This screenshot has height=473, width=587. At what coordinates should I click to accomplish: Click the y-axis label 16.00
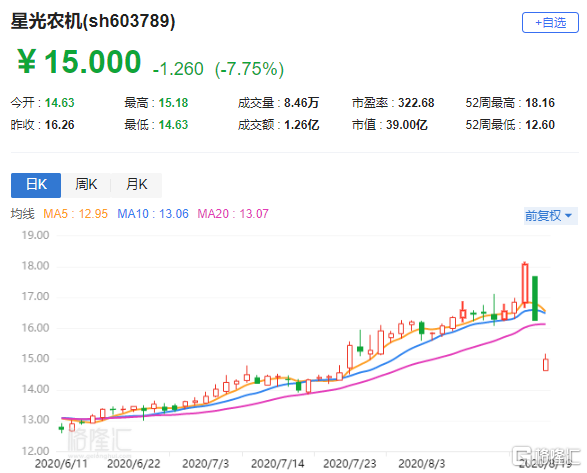click(35, 328)
